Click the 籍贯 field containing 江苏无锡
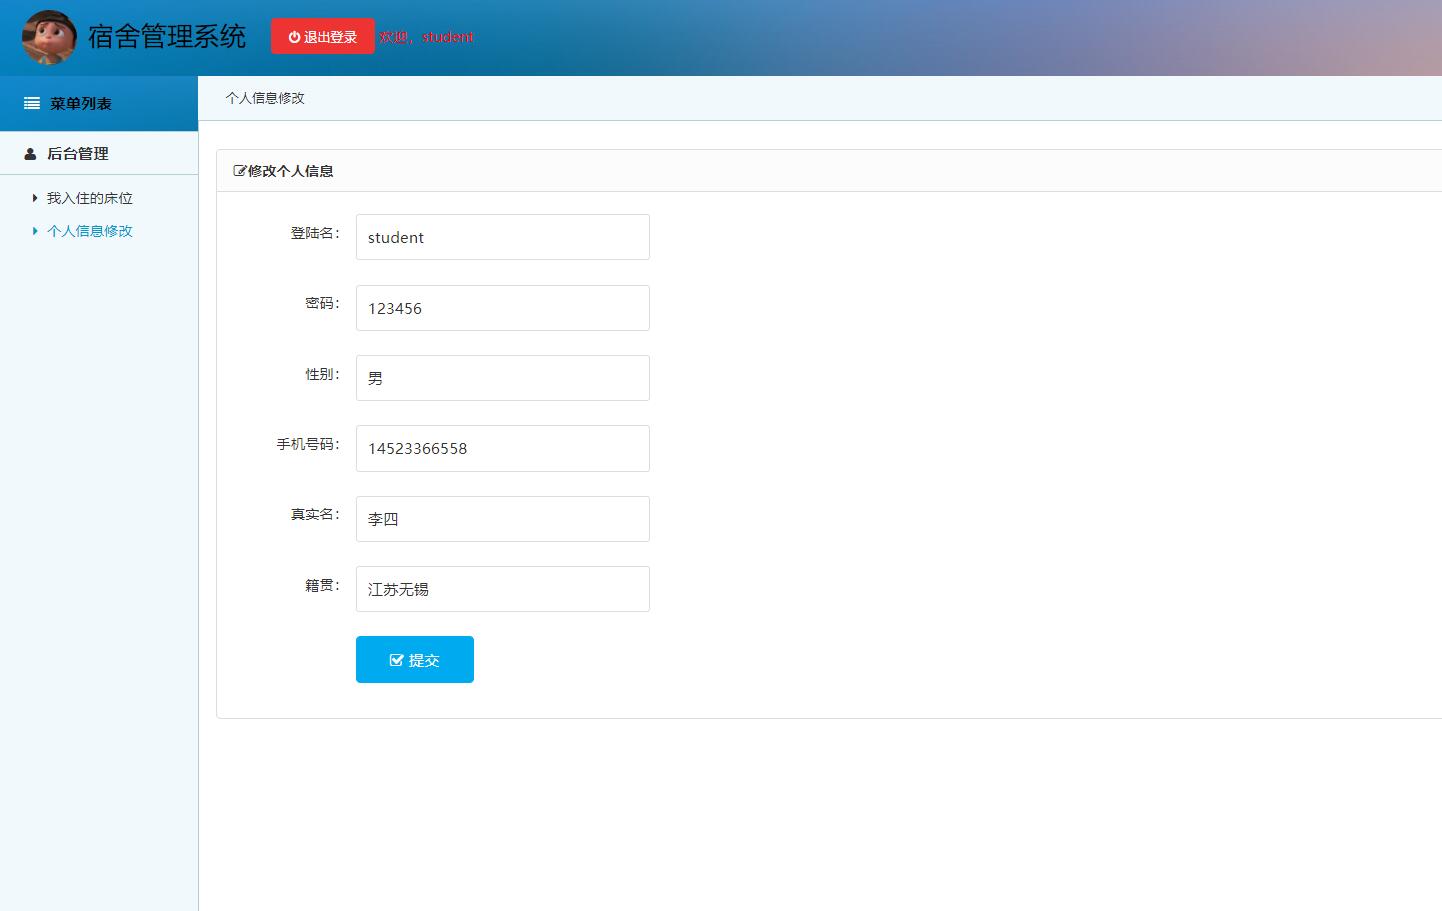The height and width of the screenshot is (911, 1442). click(x=502, y=588)
